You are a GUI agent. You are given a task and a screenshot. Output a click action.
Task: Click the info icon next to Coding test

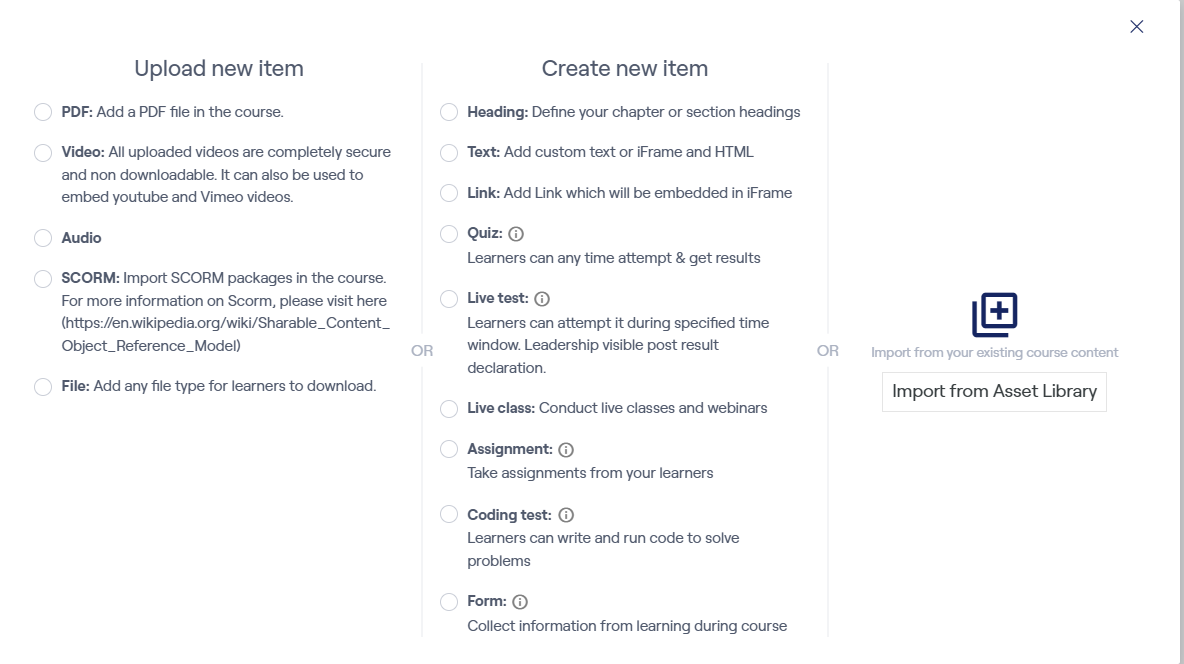(566, 515)
